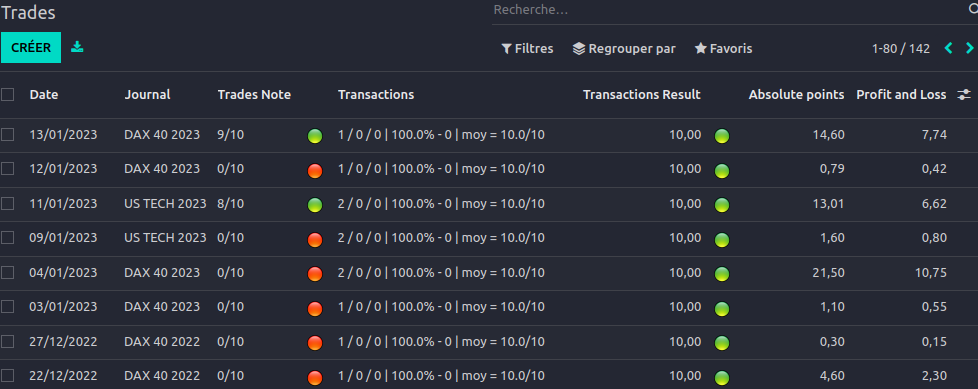The image size is (978, 389).
Task: Select checkbox for 27/12/2022 trade
Action: pos(7,342)
